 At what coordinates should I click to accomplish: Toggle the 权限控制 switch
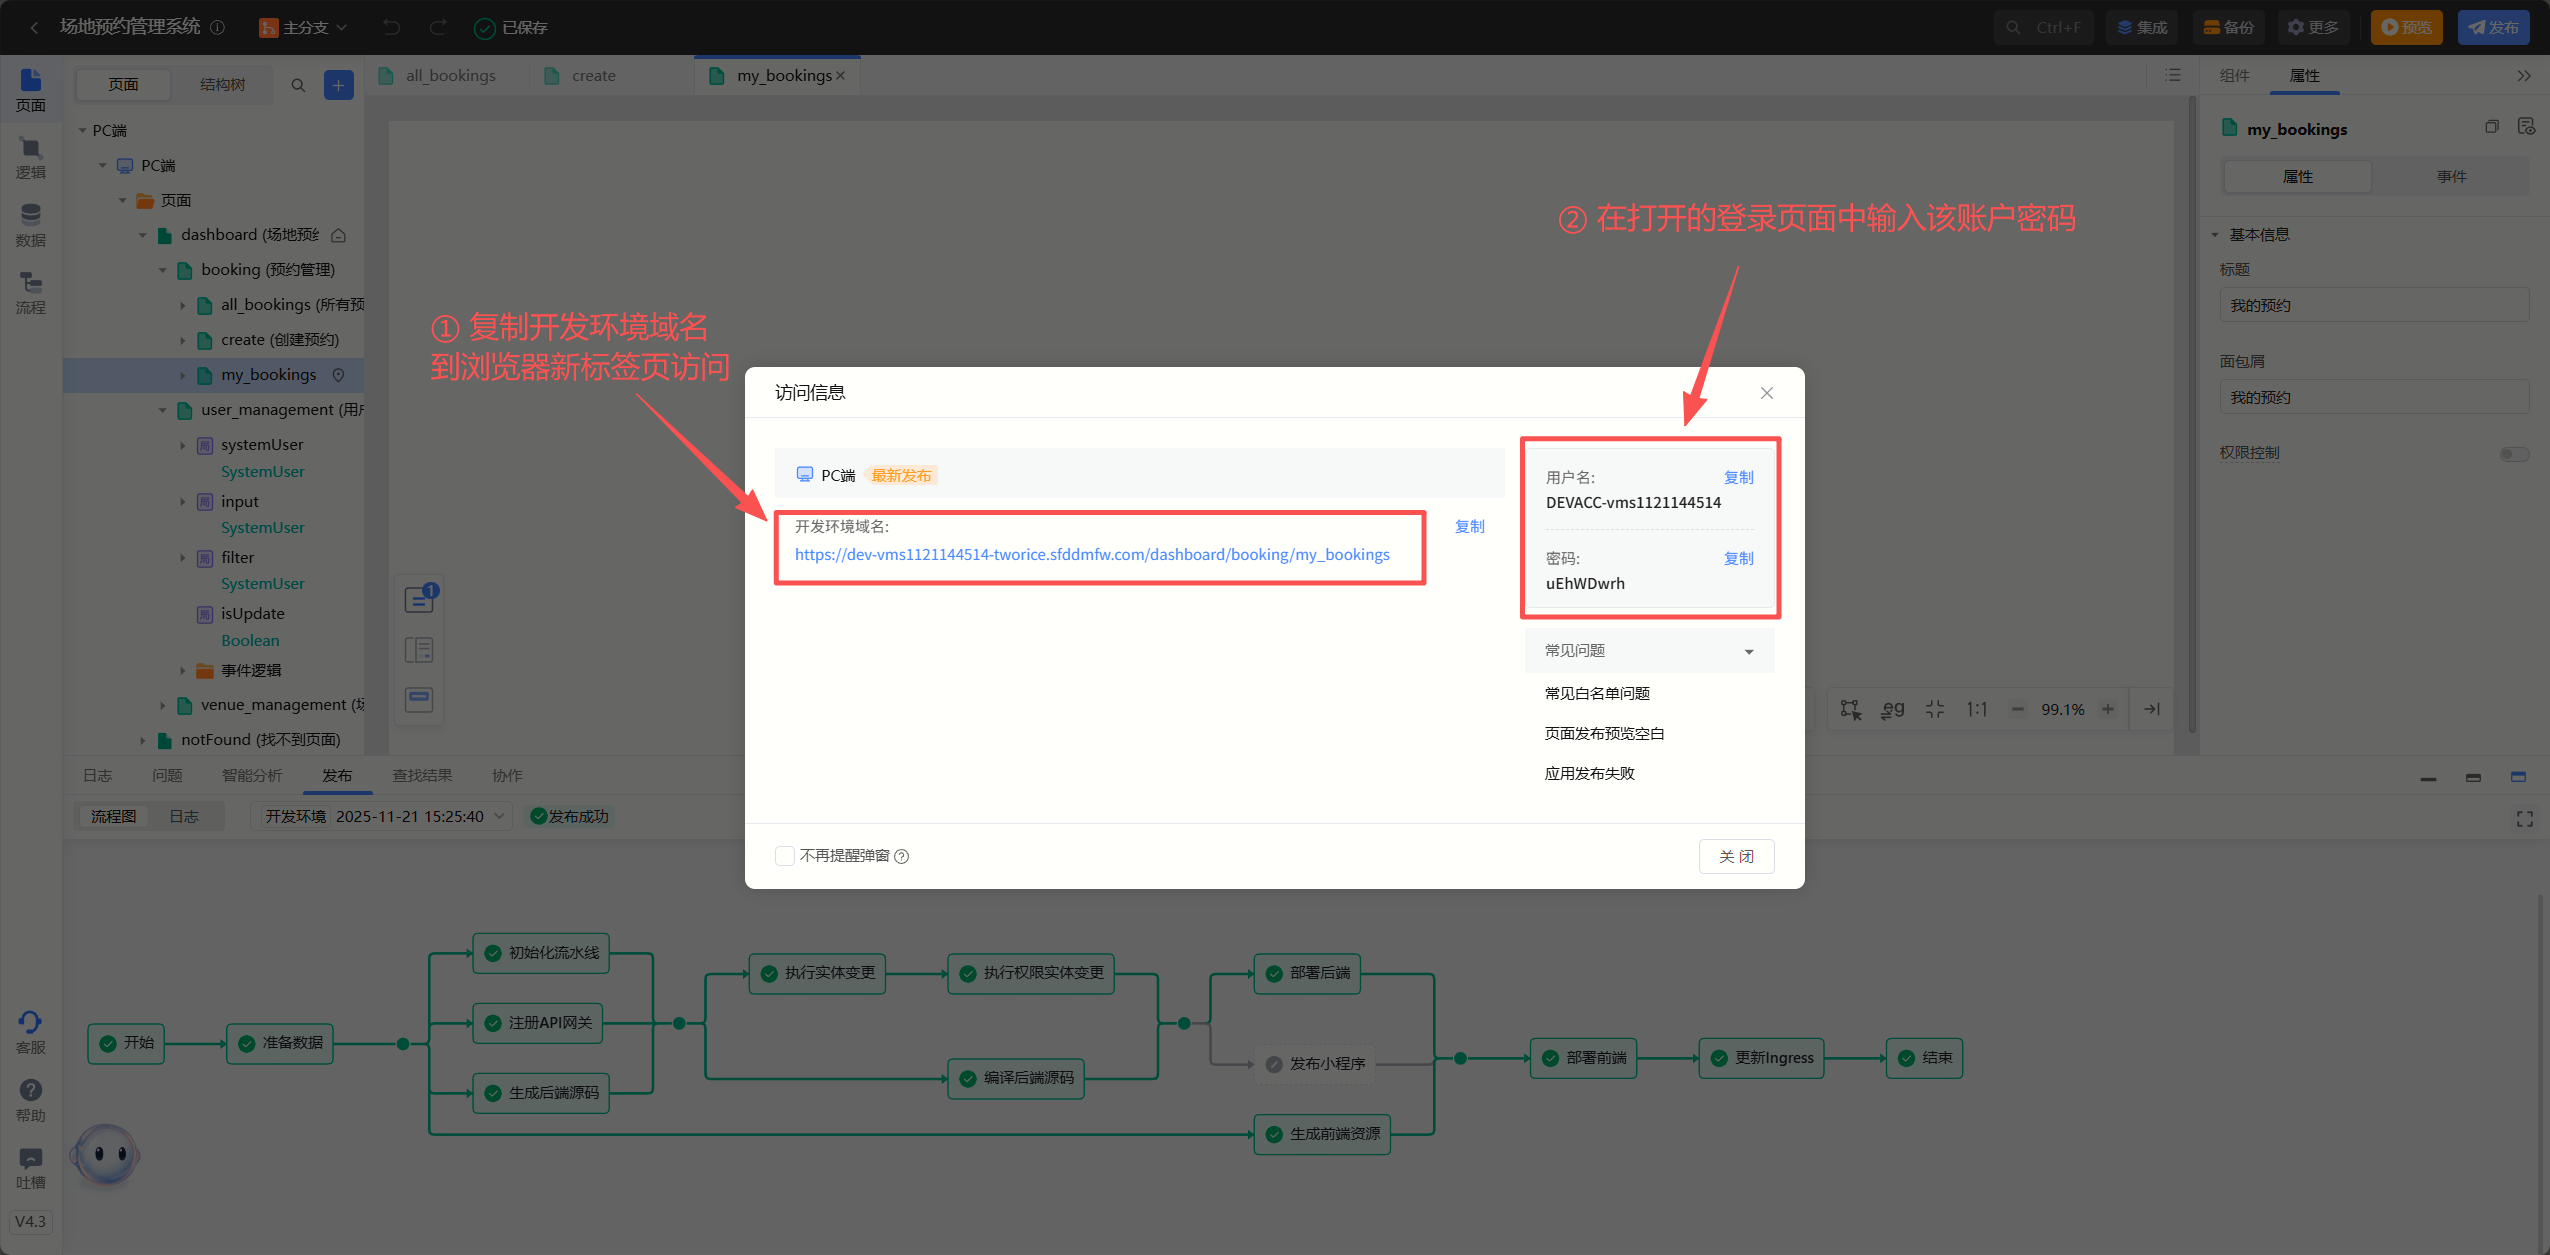click(2513, 454)
